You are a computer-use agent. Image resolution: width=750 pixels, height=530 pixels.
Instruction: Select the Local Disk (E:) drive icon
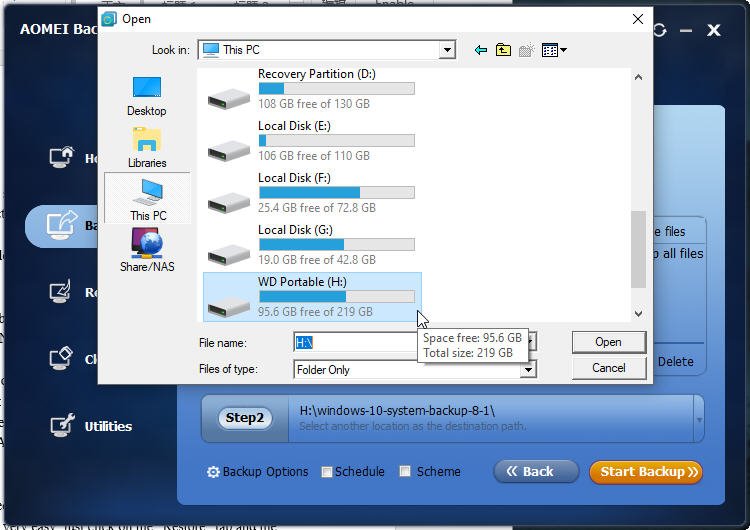coord(229,151)
